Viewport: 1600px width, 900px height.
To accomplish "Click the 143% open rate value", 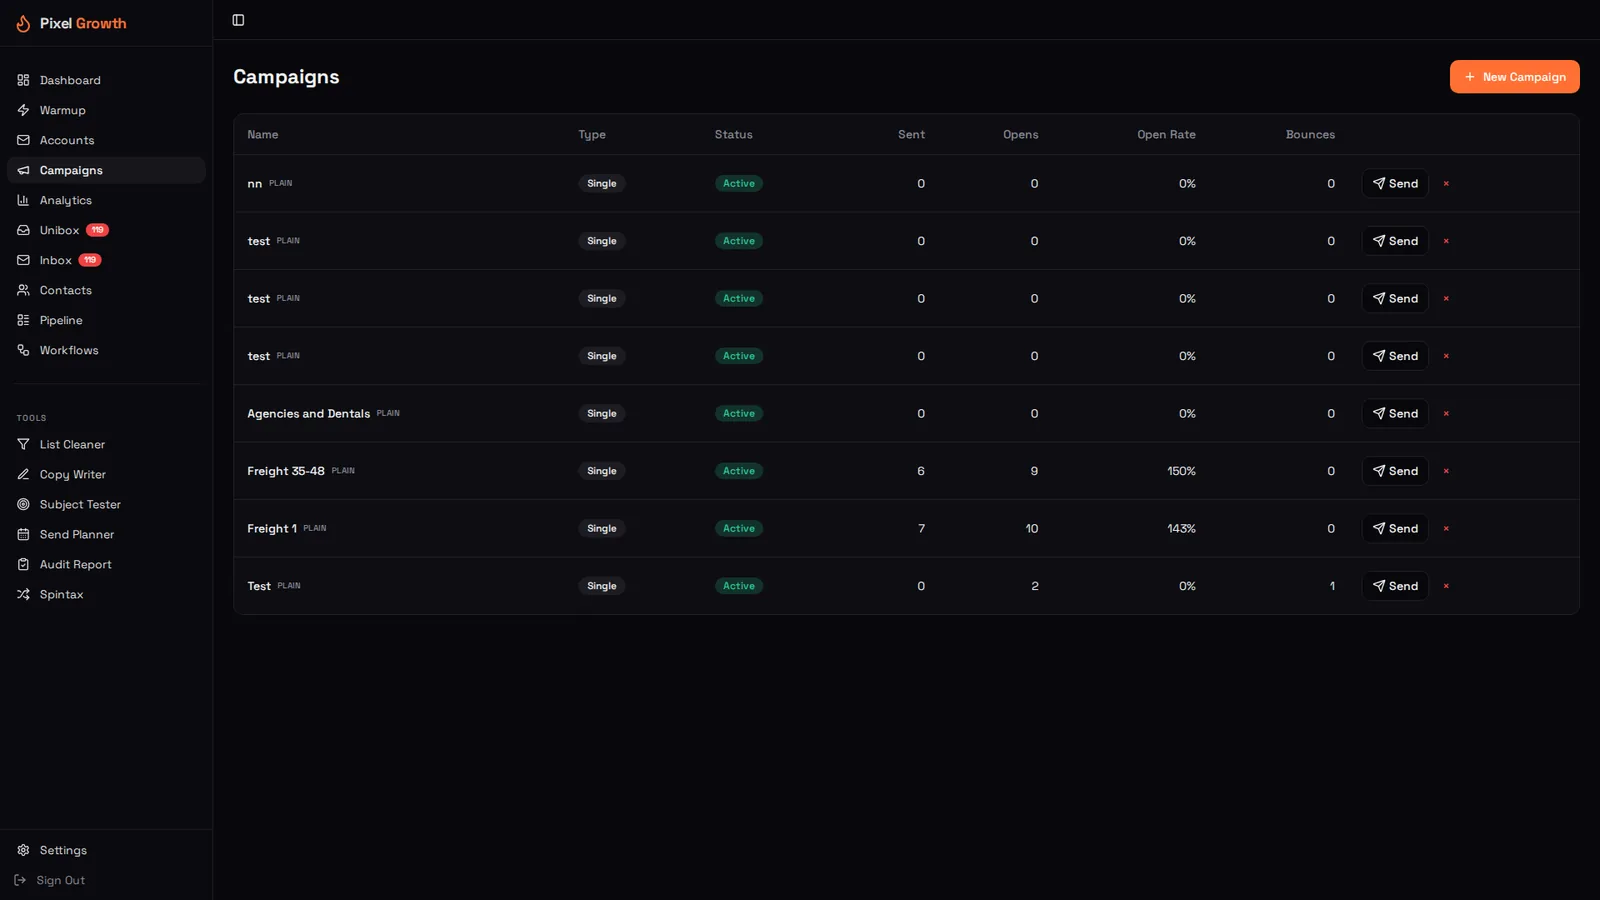I will point(1181,528).
